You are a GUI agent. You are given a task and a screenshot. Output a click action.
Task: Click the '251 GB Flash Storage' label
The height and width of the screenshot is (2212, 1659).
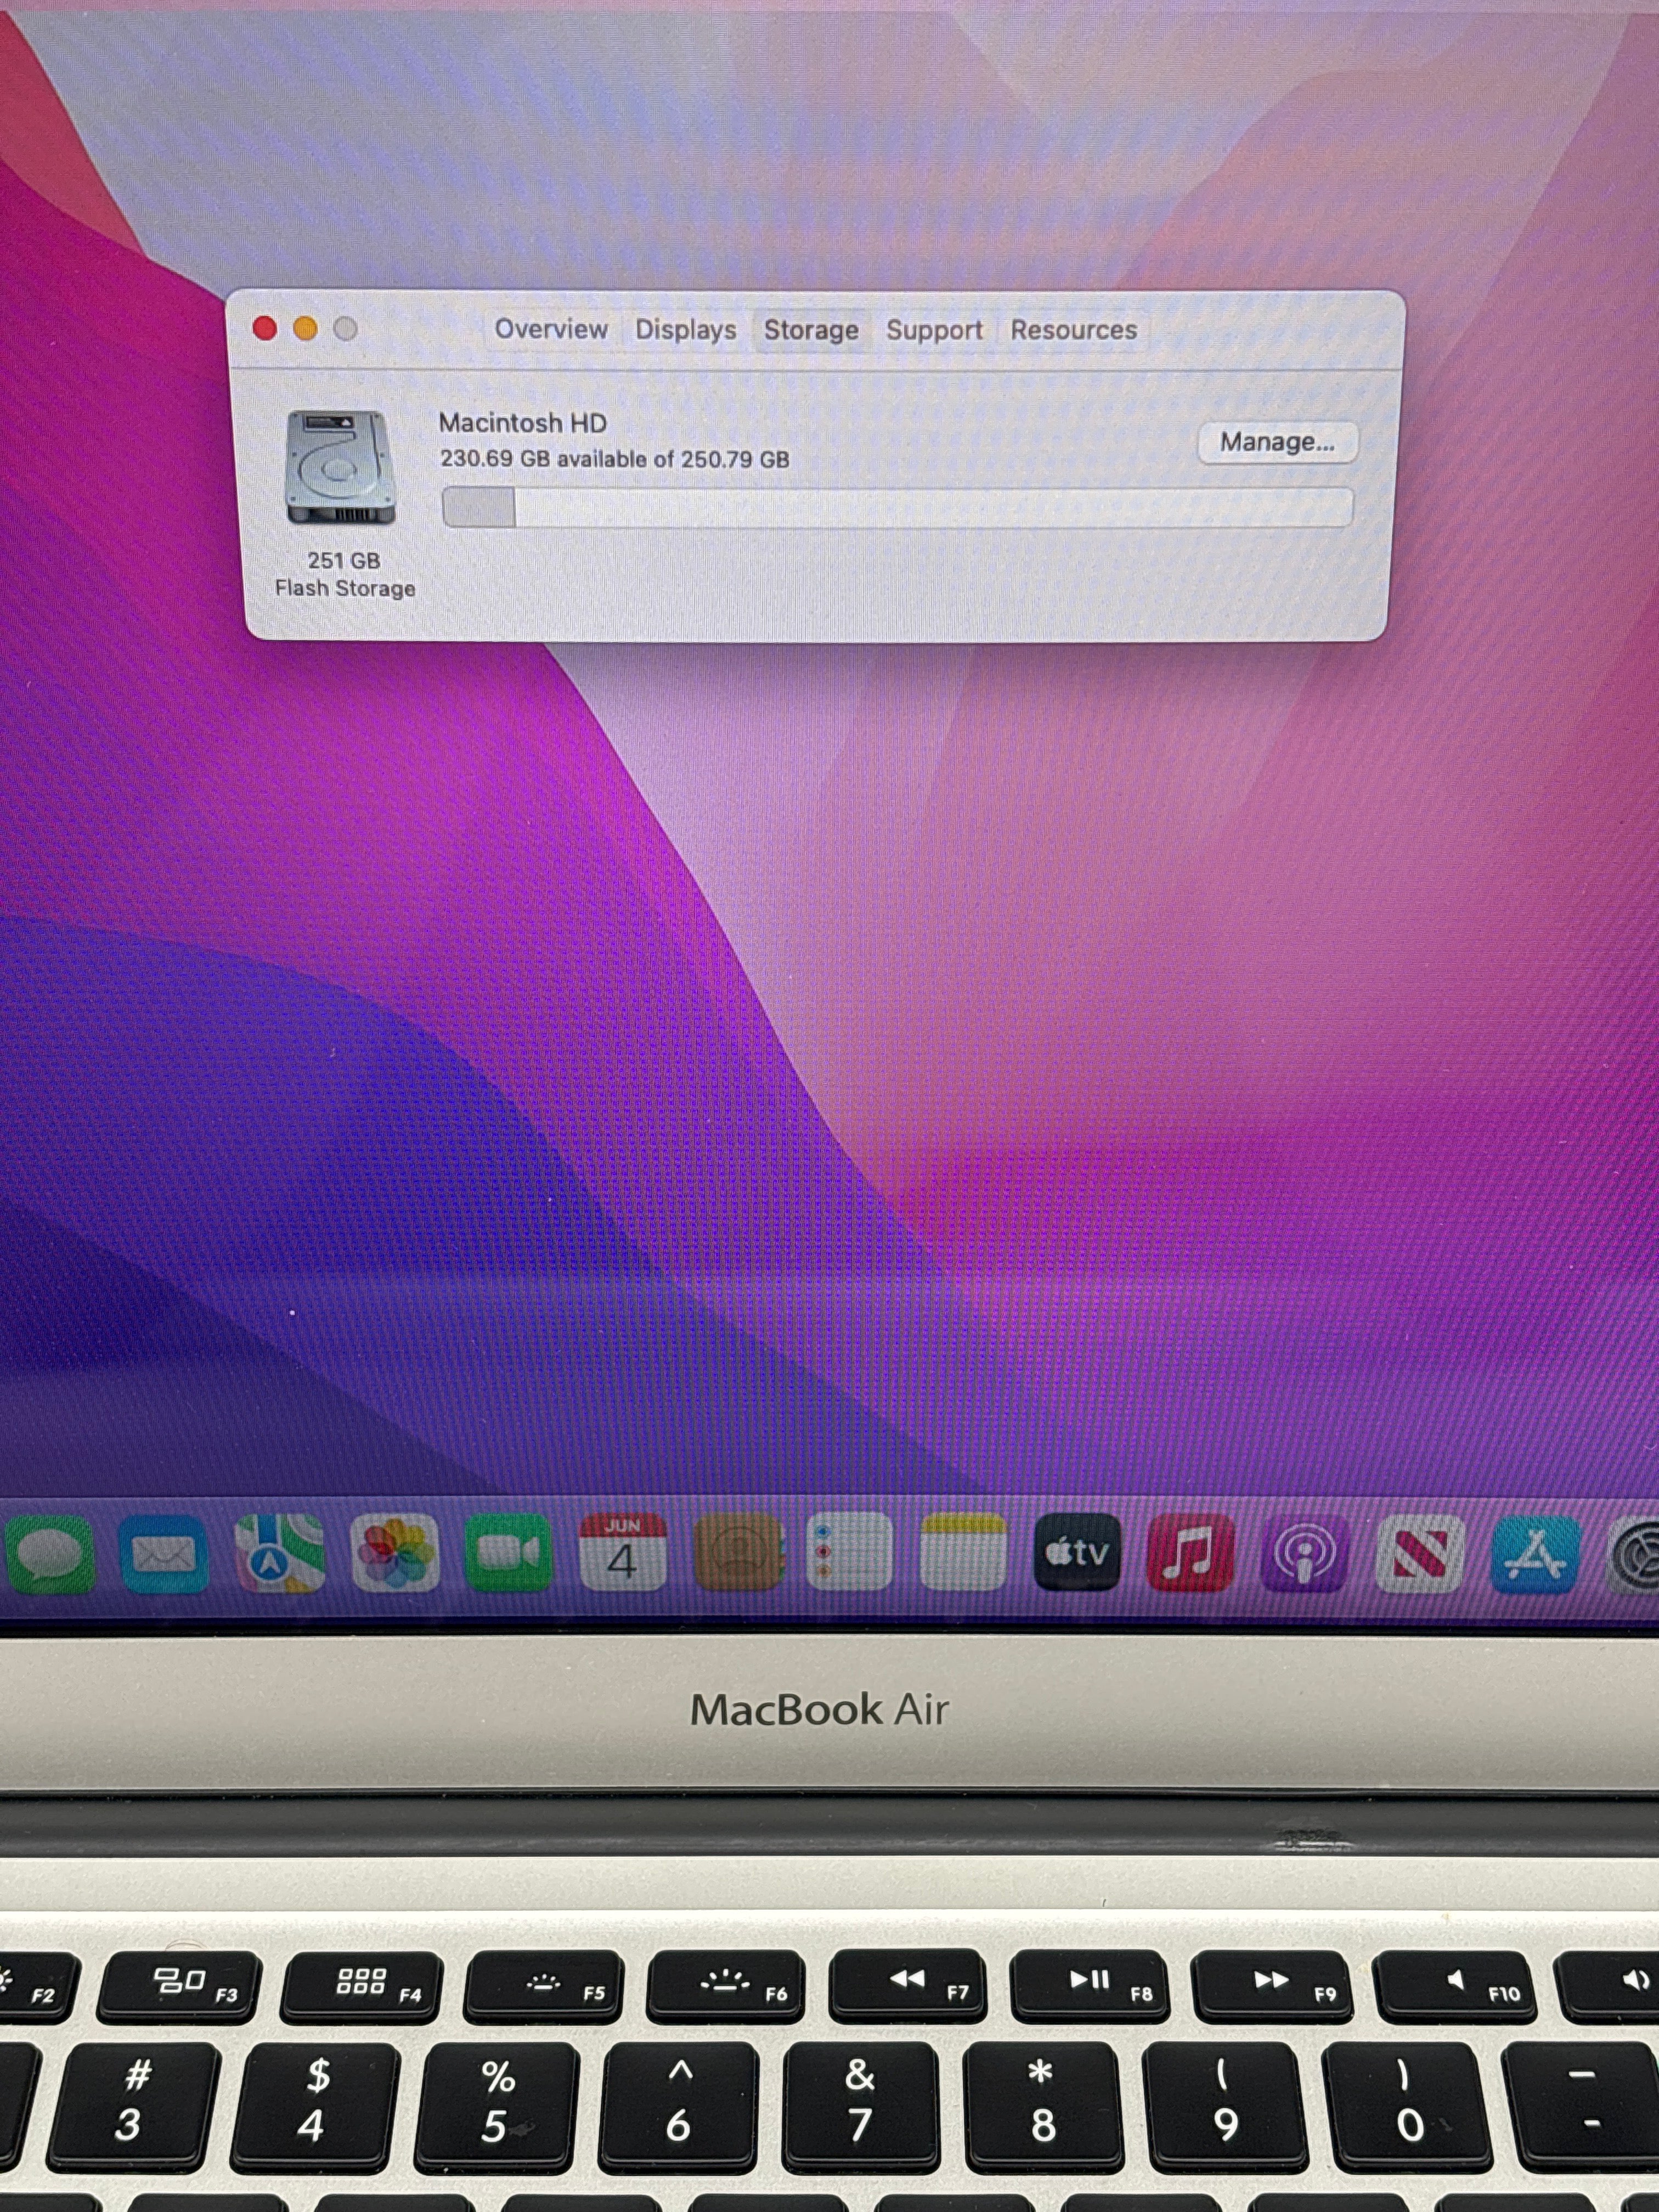point(344,574)
